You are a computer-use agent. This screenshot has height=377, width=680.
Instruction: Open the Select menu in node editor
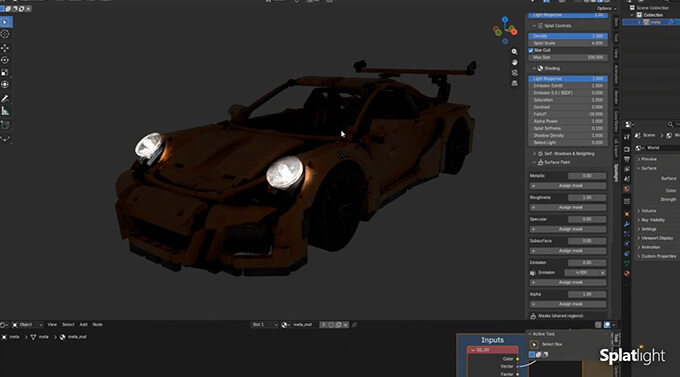pos(68,325)
